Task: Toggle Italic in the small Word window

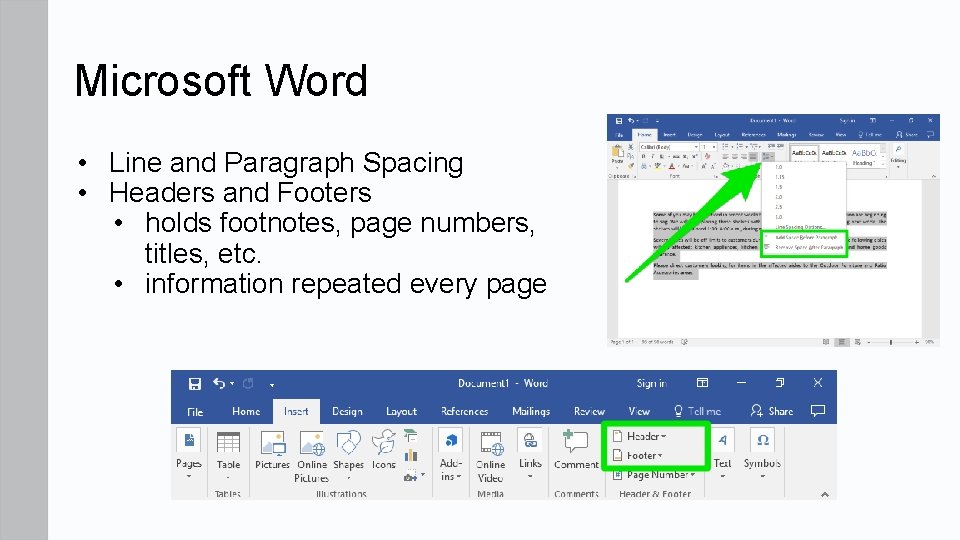Action: pos(651,157)
